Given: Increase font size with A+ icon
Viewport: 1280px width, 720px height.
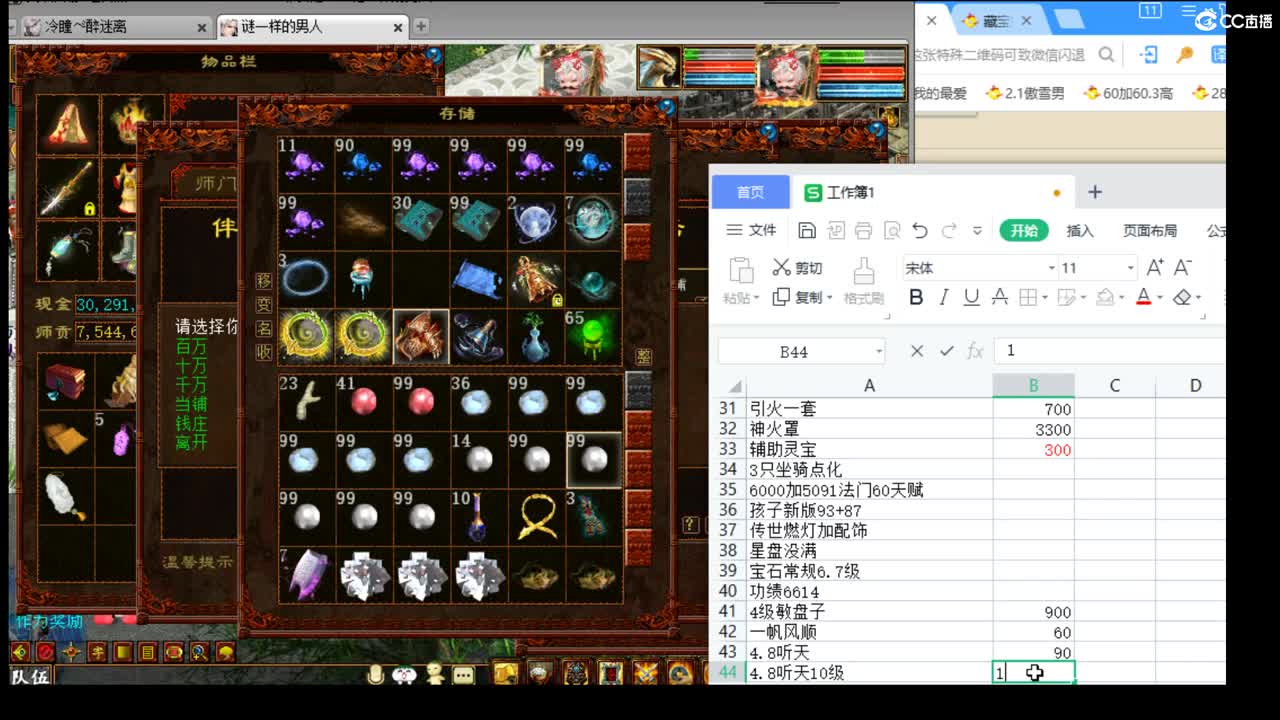Looking at the screenshot, I should pyautogui.click(x=1154, y=267).
